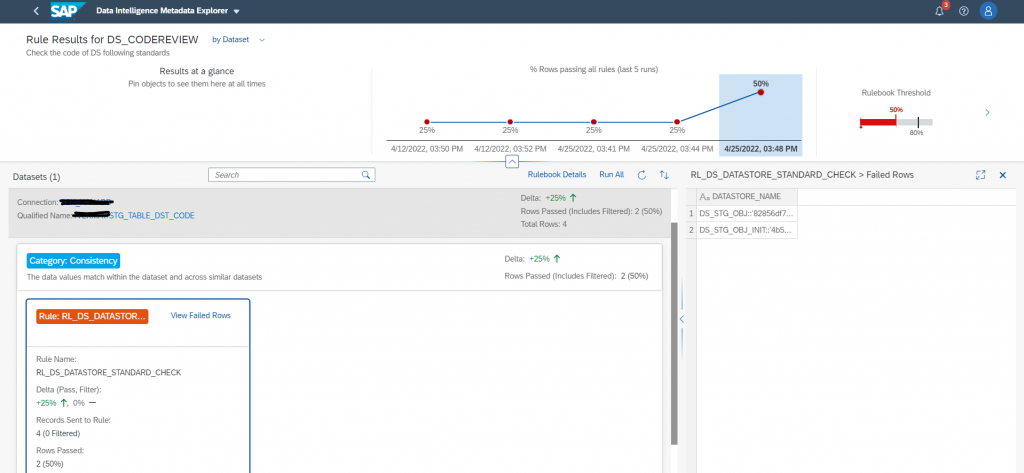Select the 50% run point at 03:48 PM
Viewport: 1024px width, 473px height.
click(761, 92)
